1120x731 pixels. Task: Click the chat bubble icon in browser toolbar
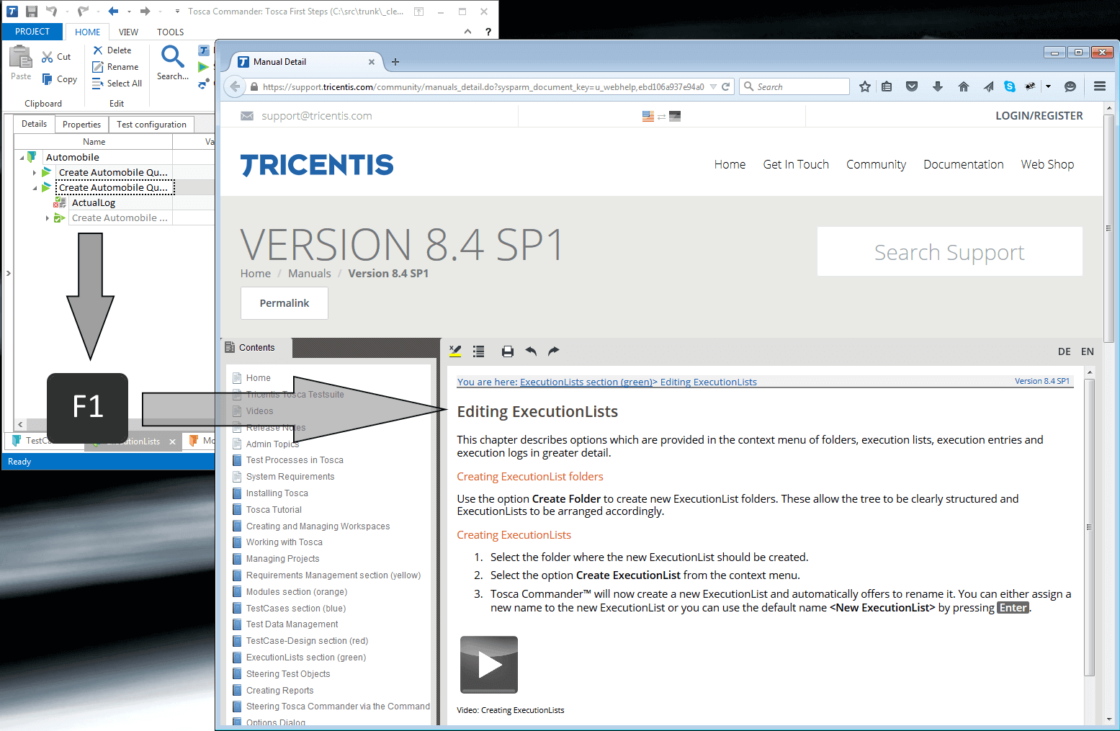(x=1070, y=87)
